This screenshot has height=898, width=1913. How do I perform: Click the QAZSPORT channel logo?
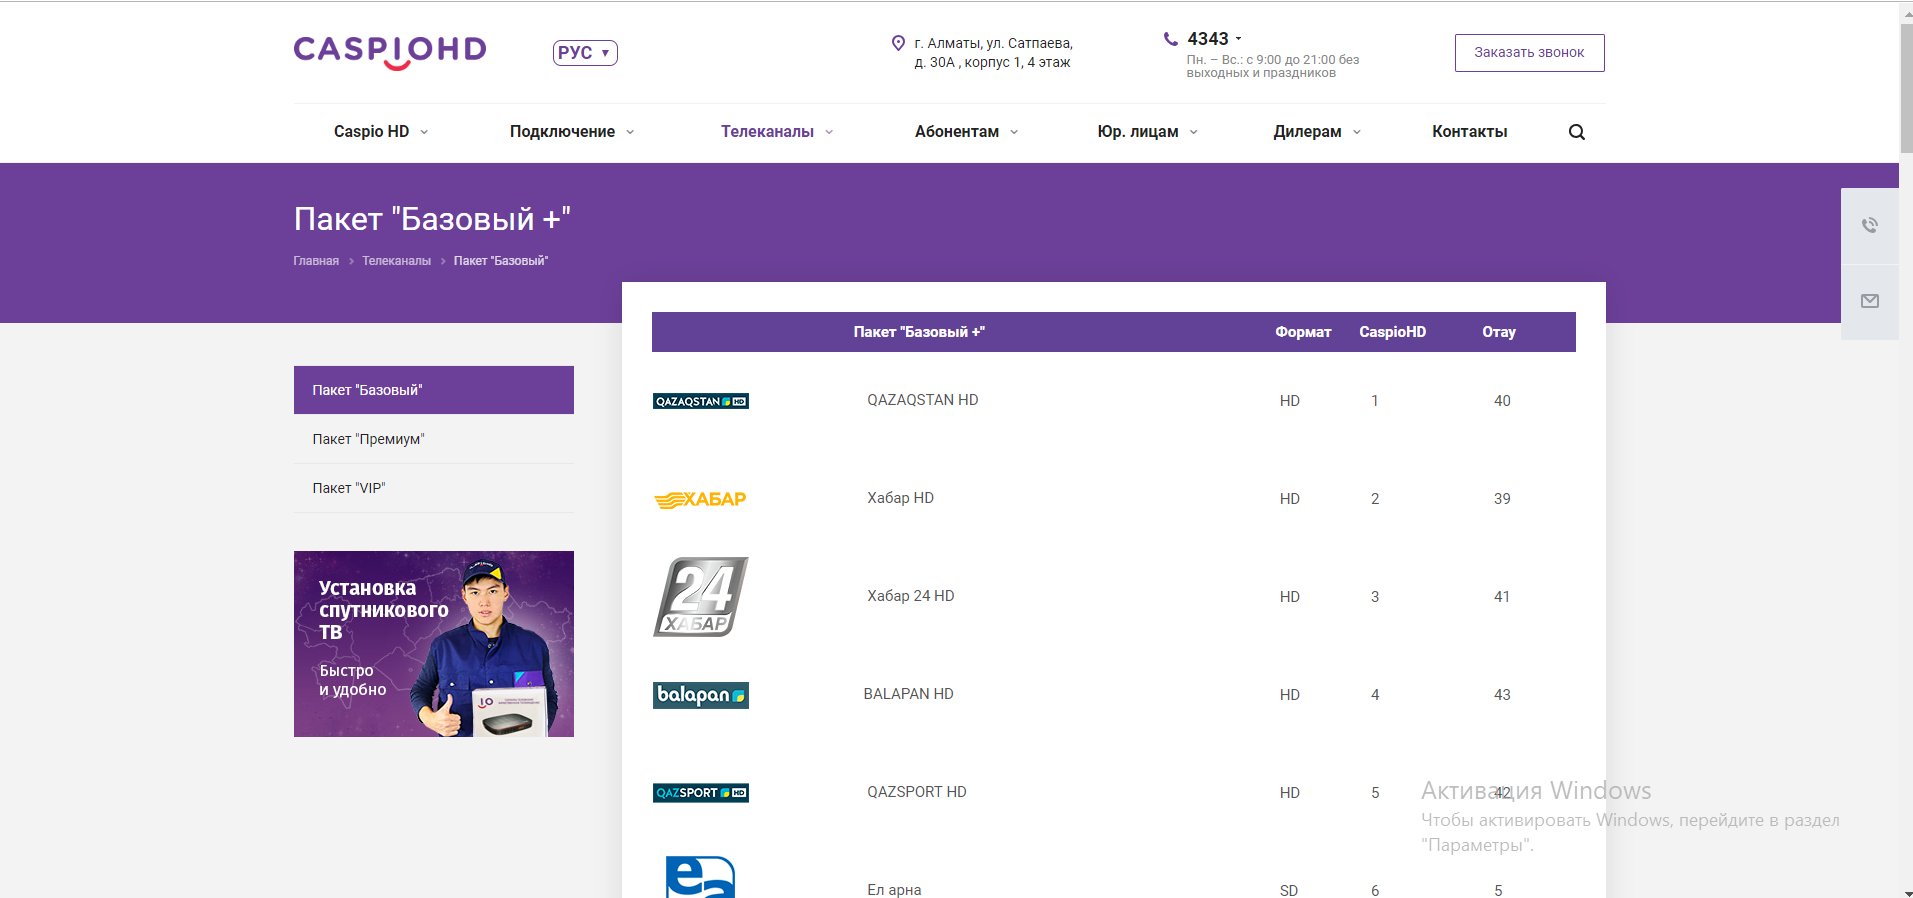(x=701, y=793)
